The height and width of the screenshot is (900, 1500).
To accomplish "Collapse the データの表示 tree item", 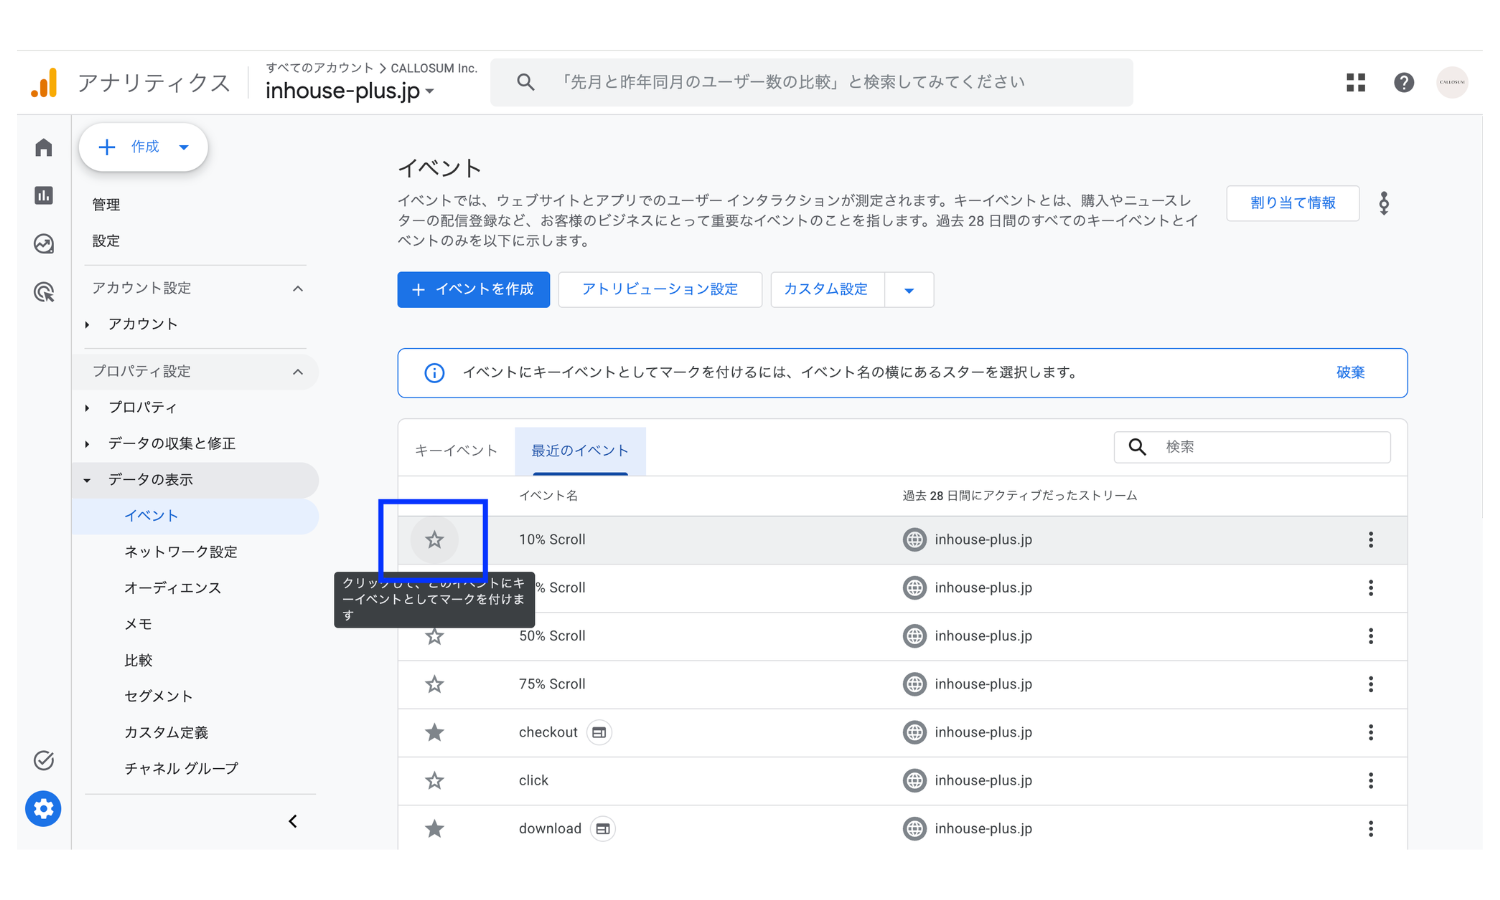I will (88, 480).
